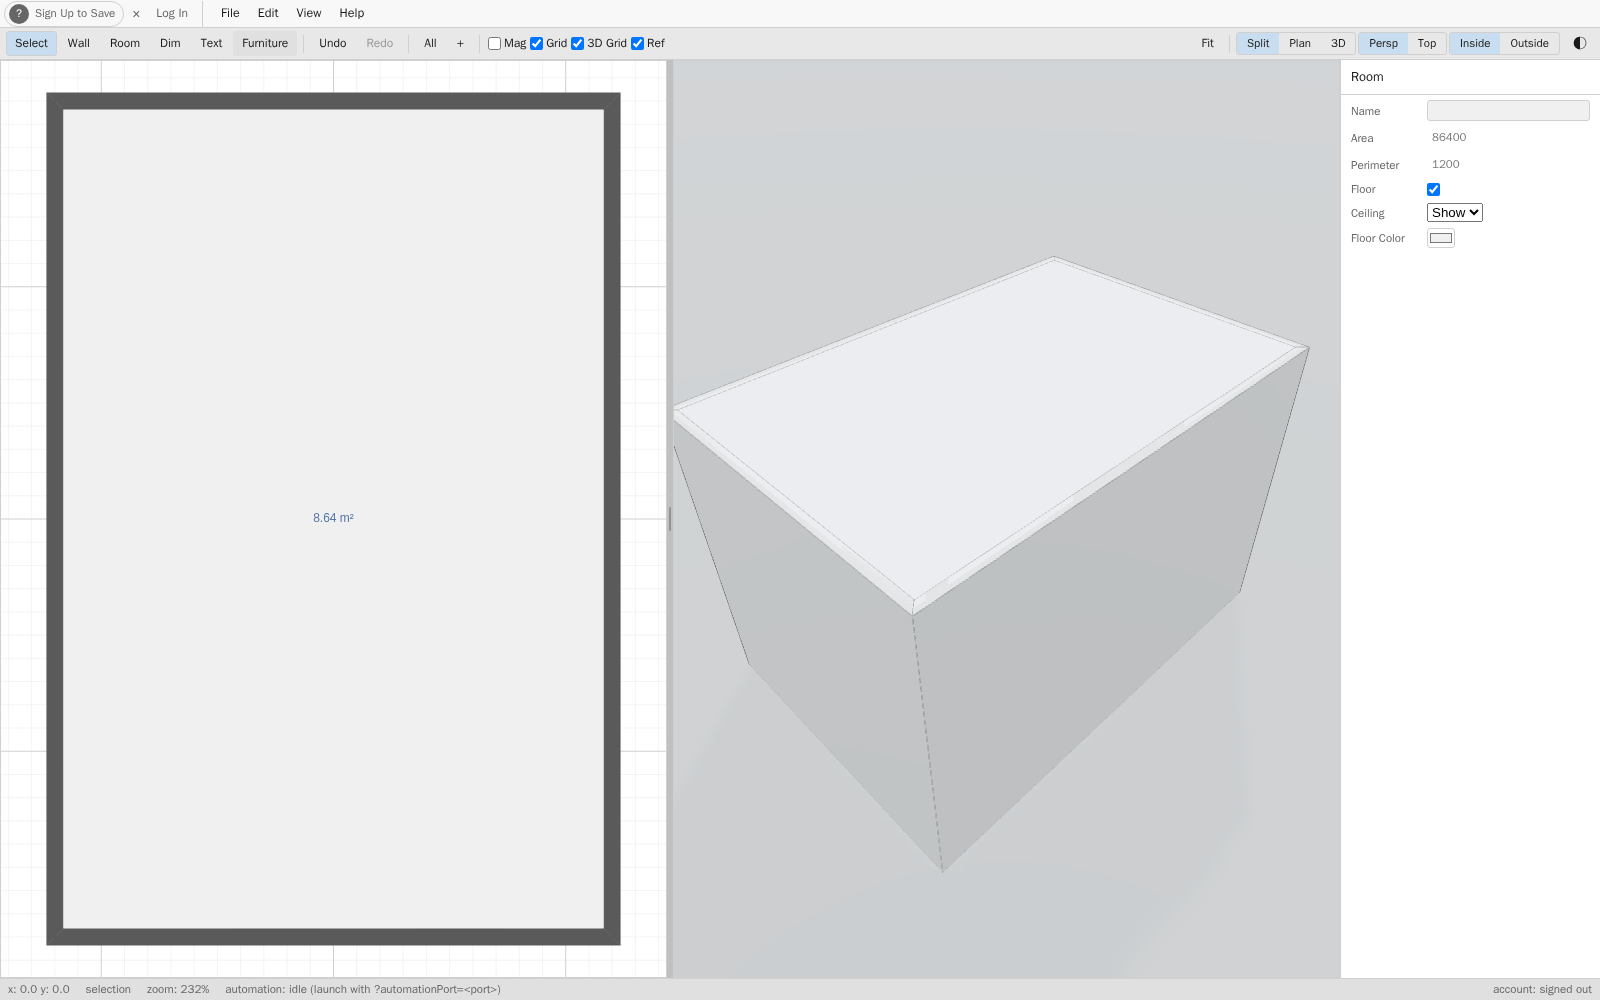Choose the Inside view option
Image resolution: width=1600 pixels, height=1000 pixels.
1475,43
